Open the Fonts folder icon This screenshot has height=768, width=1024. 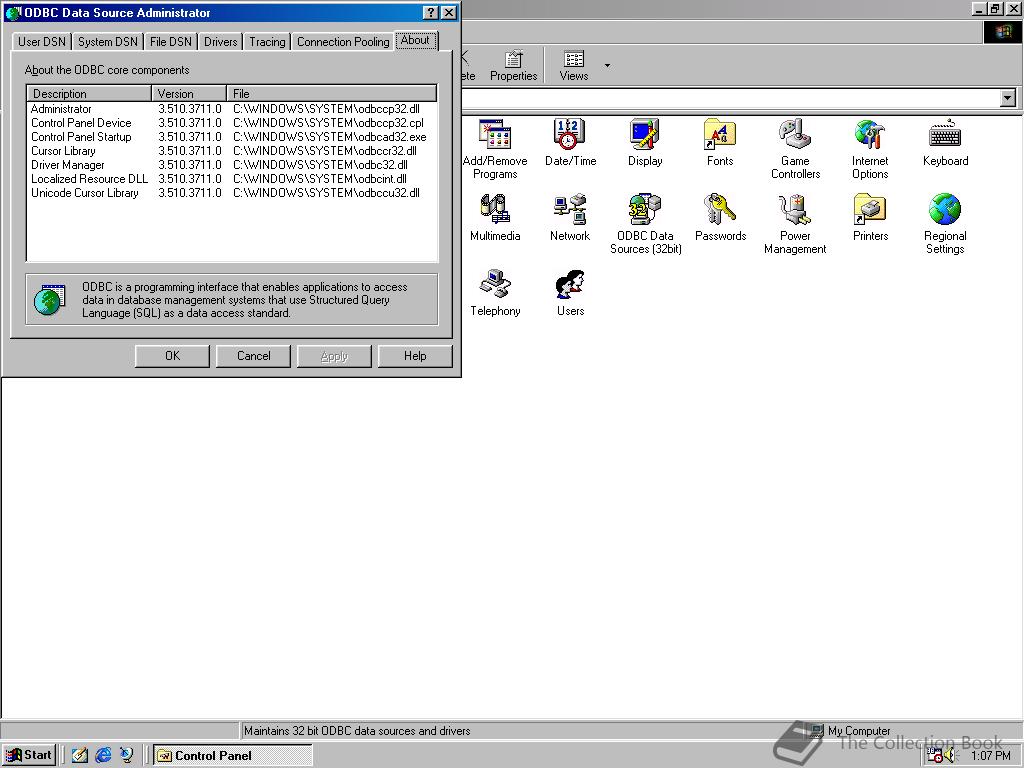(x=720, y=142)
